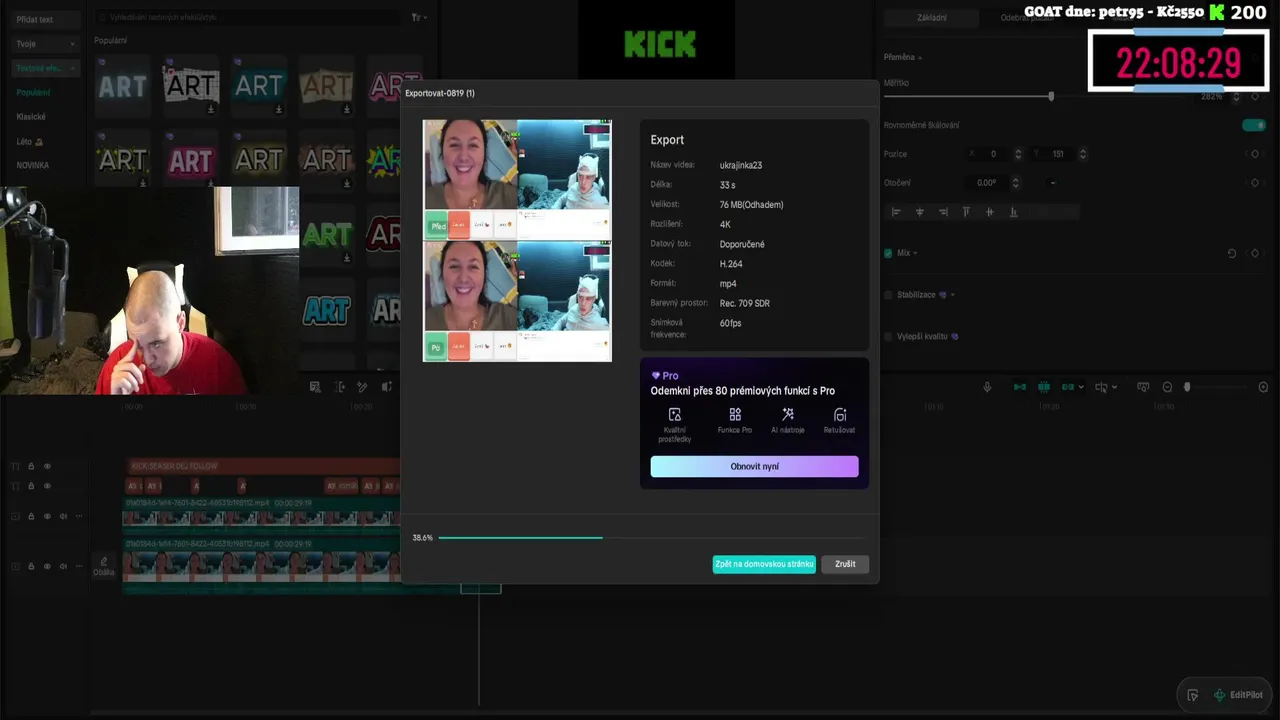Zoom out the timeline with minus icon
Screen dimensions: 1280x720
tap(1167, 387)
